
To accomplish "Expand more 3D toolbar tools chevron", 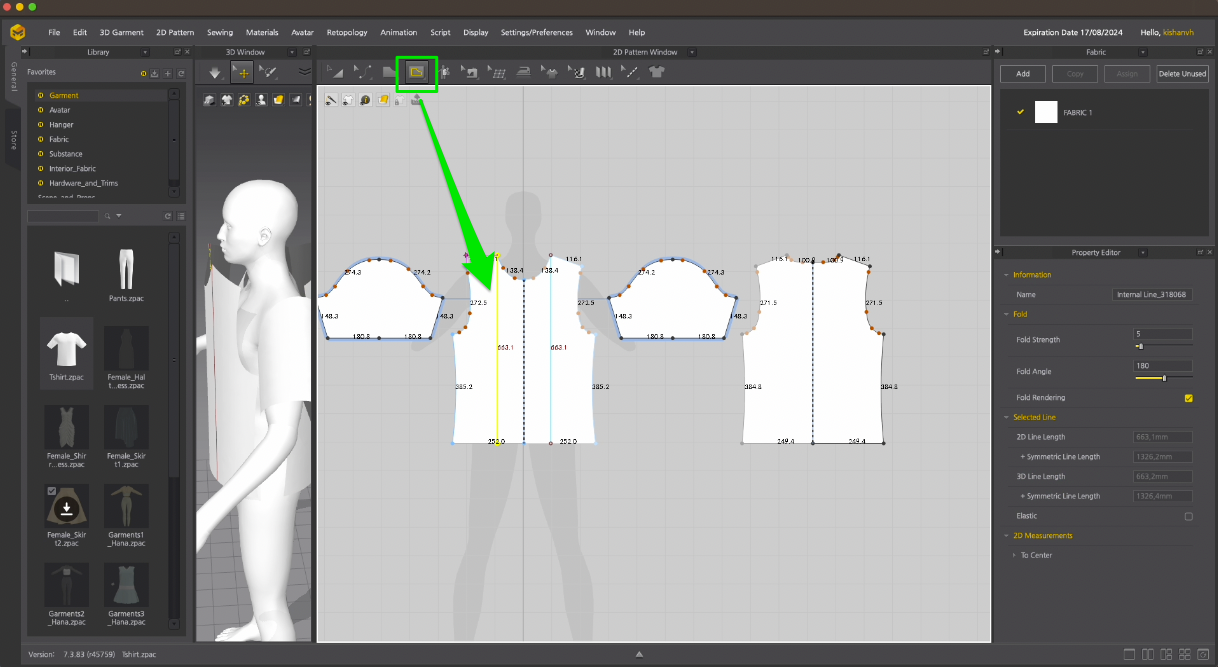I will click(304, 72).
